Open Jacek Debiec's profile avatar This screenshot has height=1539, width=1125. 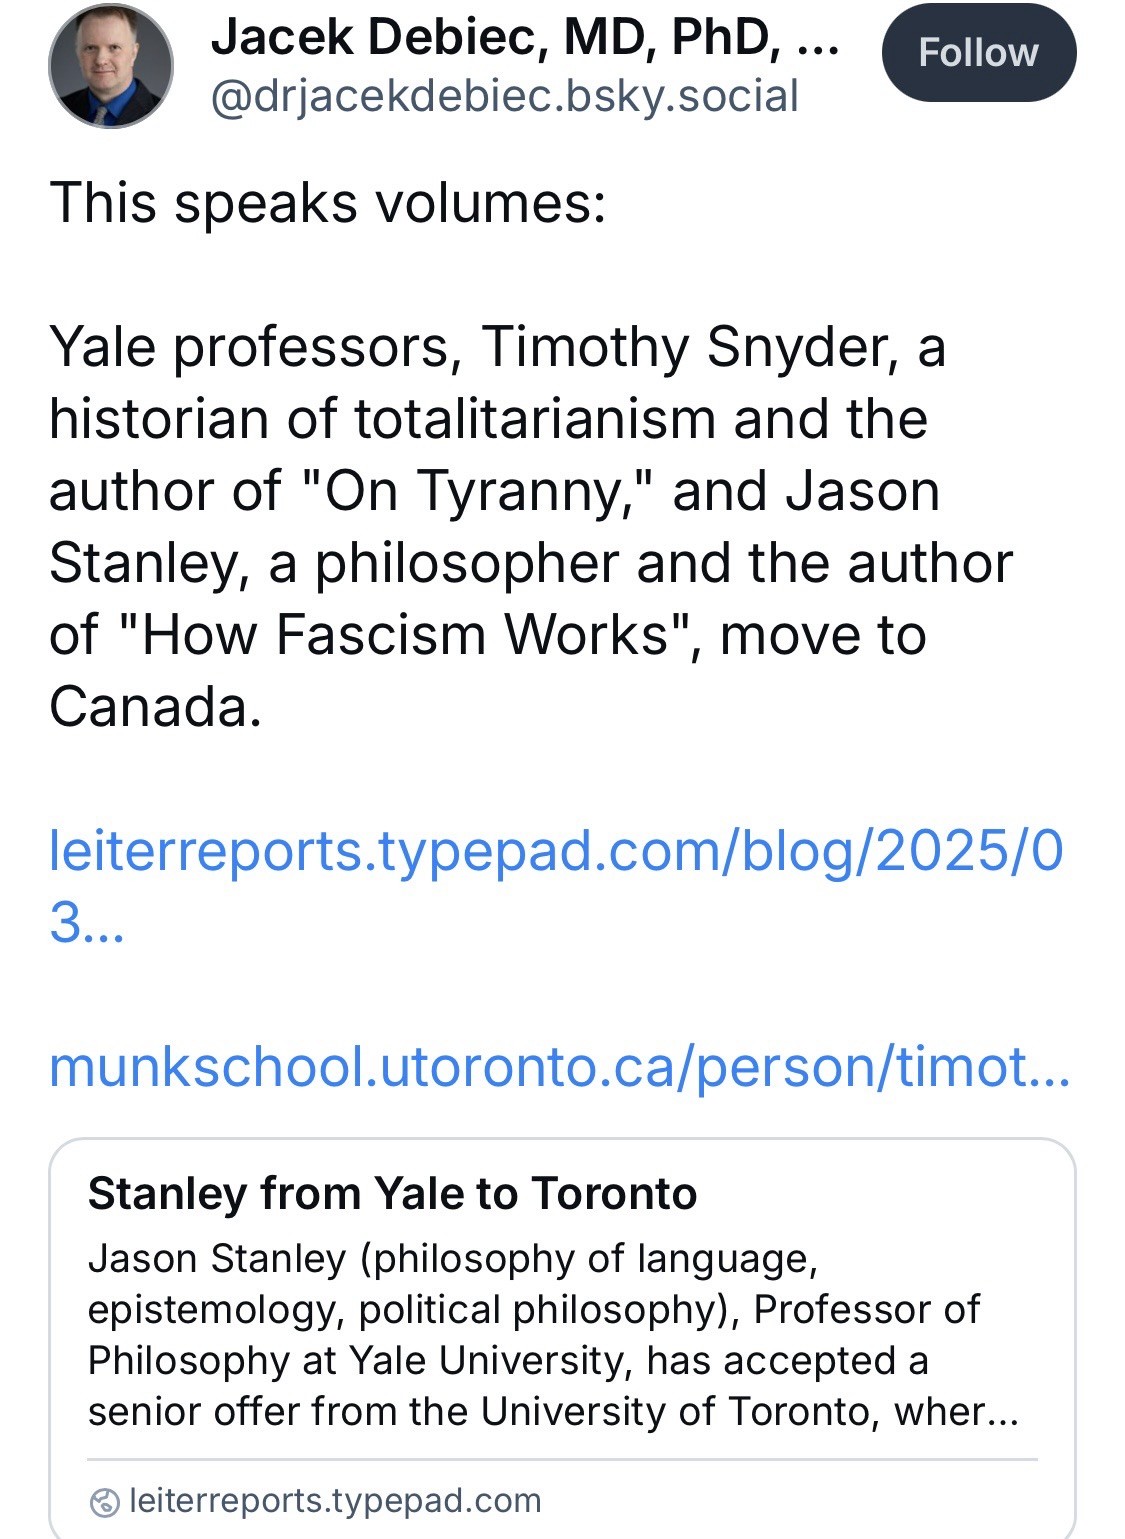[111, 66]
